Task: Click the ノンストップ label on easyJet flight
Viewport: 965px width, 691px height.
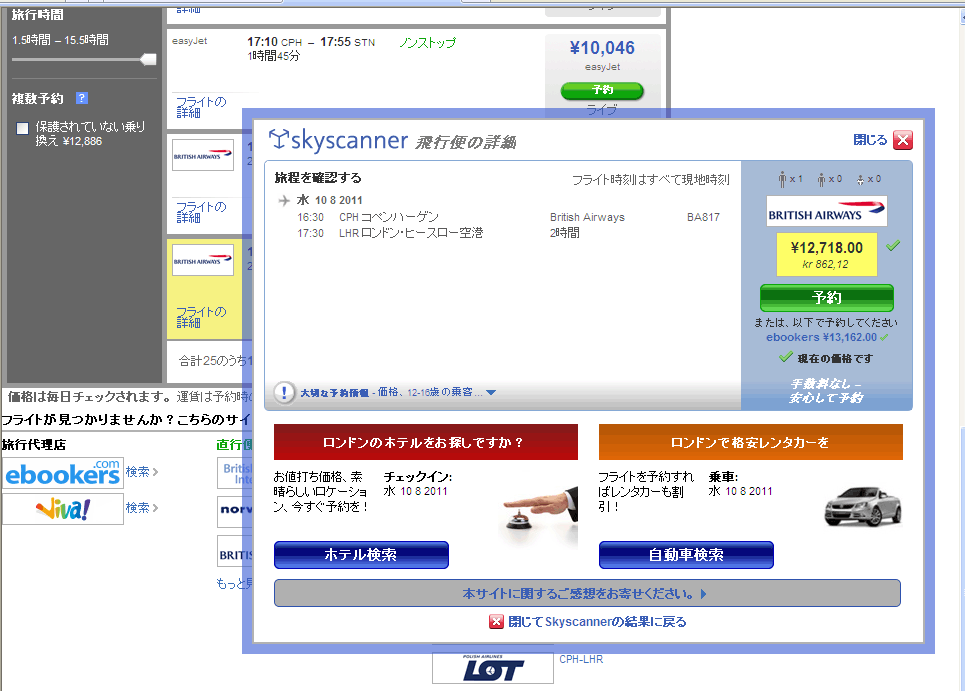Action: pos(428,42)
